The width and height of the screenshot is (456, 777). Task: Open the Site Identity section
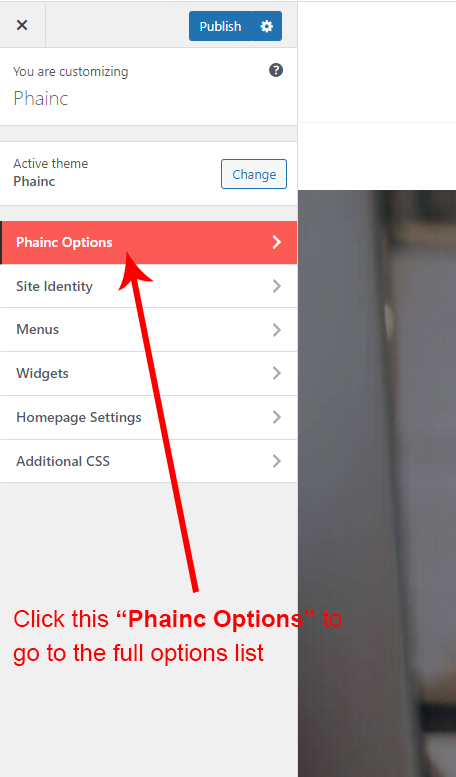click(149, 286)
